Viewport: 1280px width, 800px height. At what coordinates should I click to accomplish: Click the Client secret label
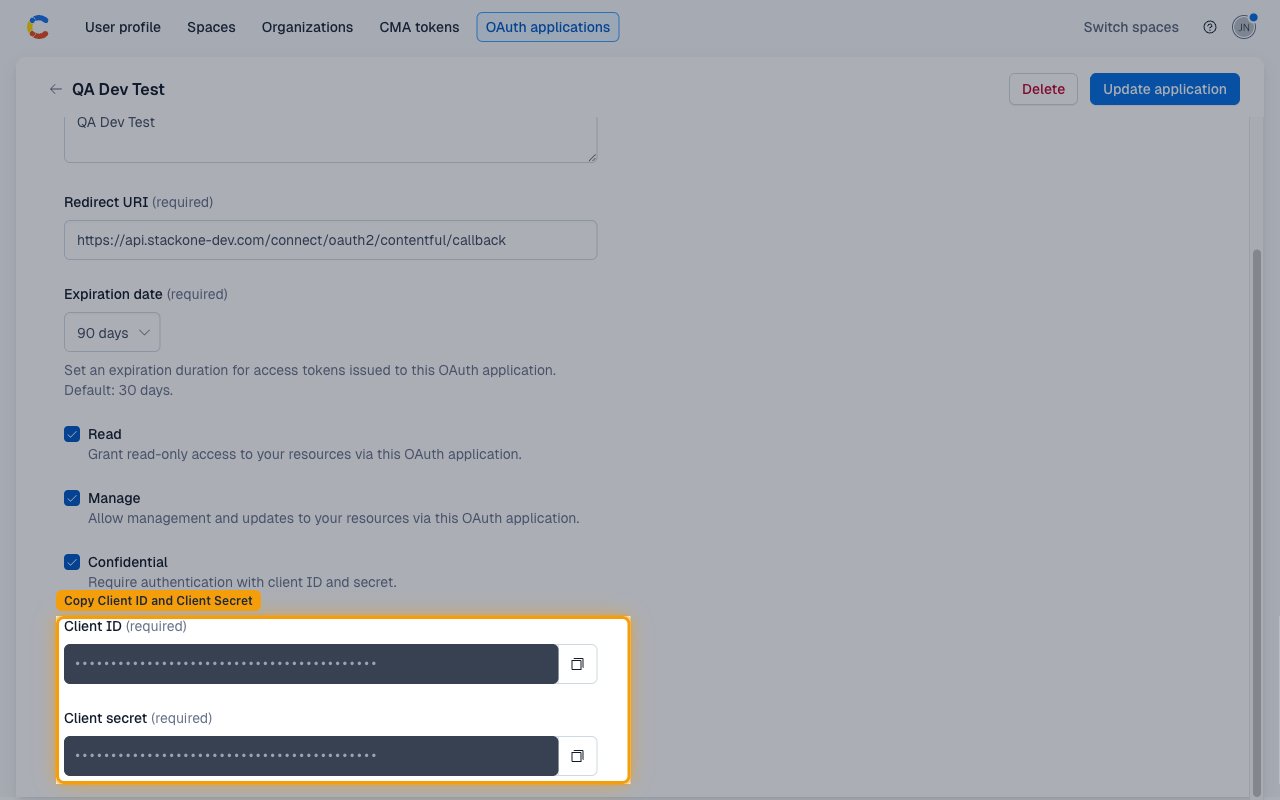click(106, 718)
